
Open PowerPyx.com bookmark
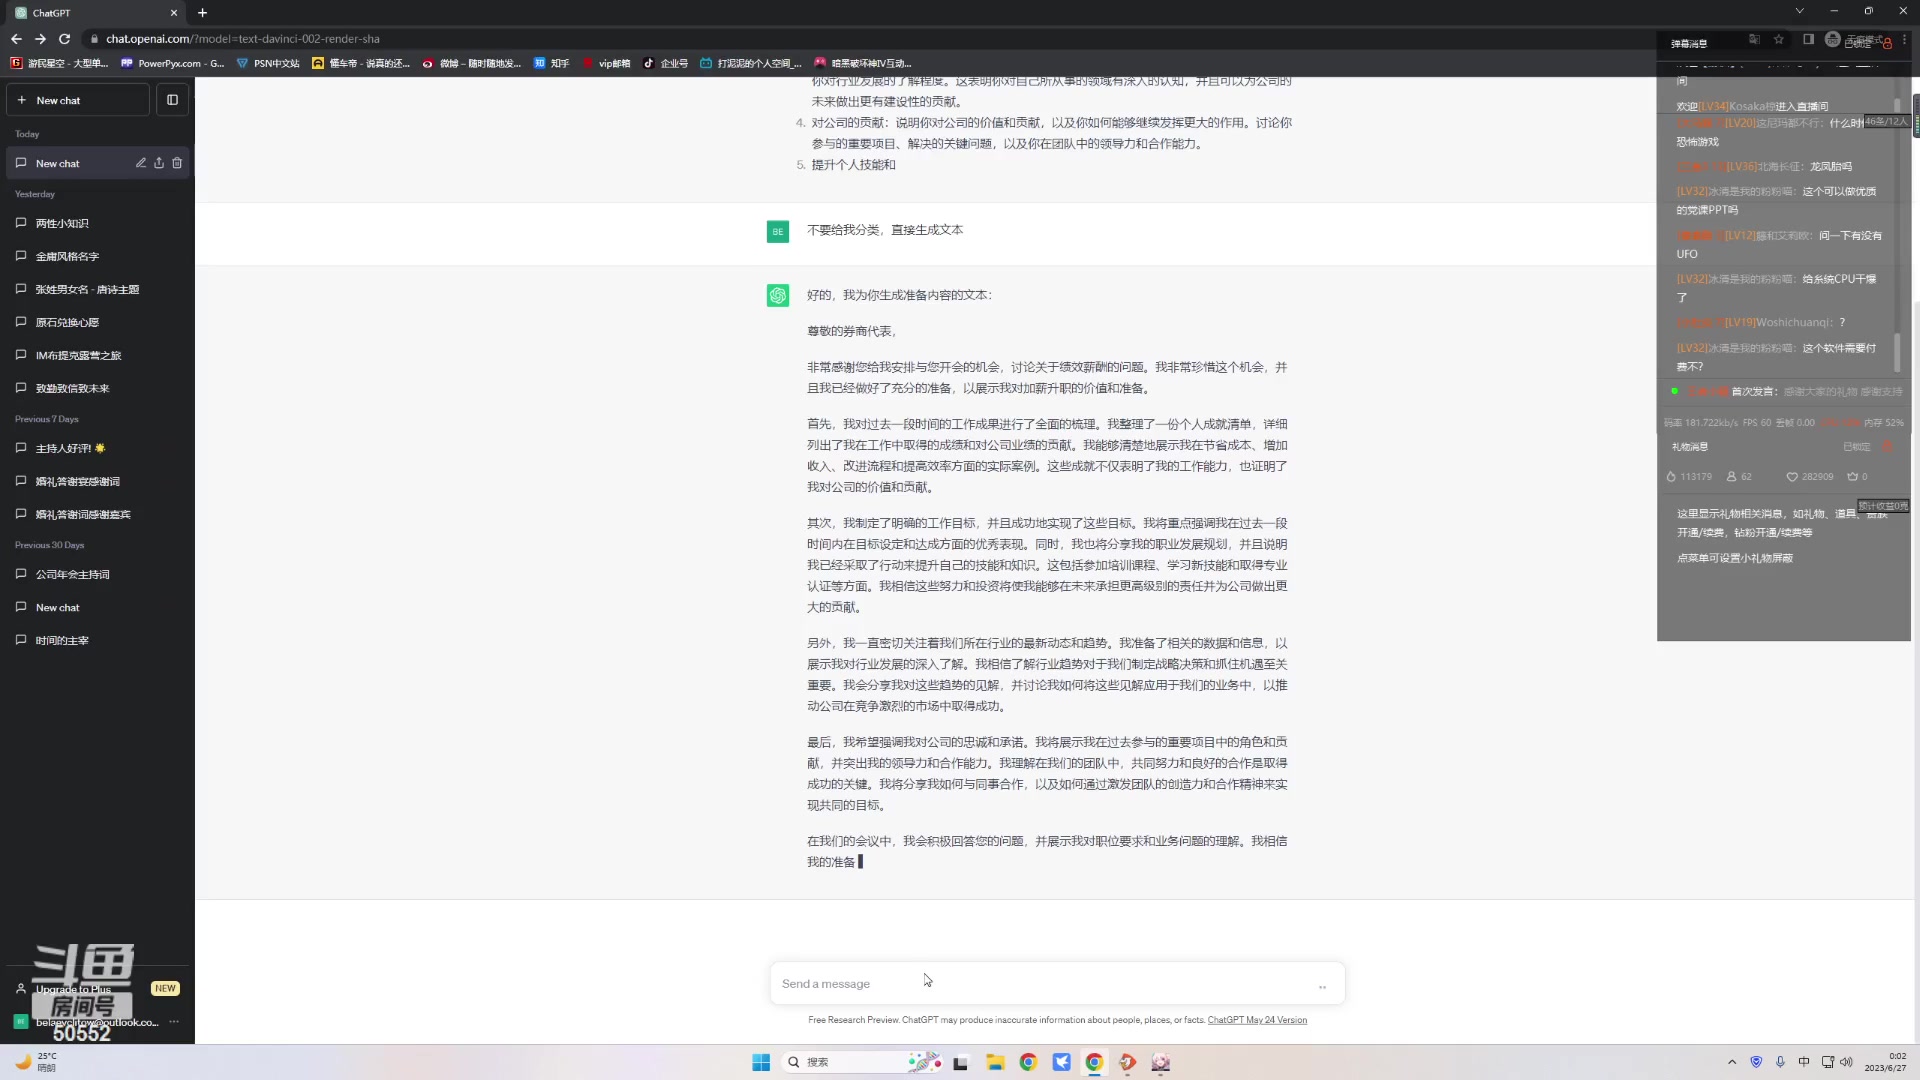point(172,63)
